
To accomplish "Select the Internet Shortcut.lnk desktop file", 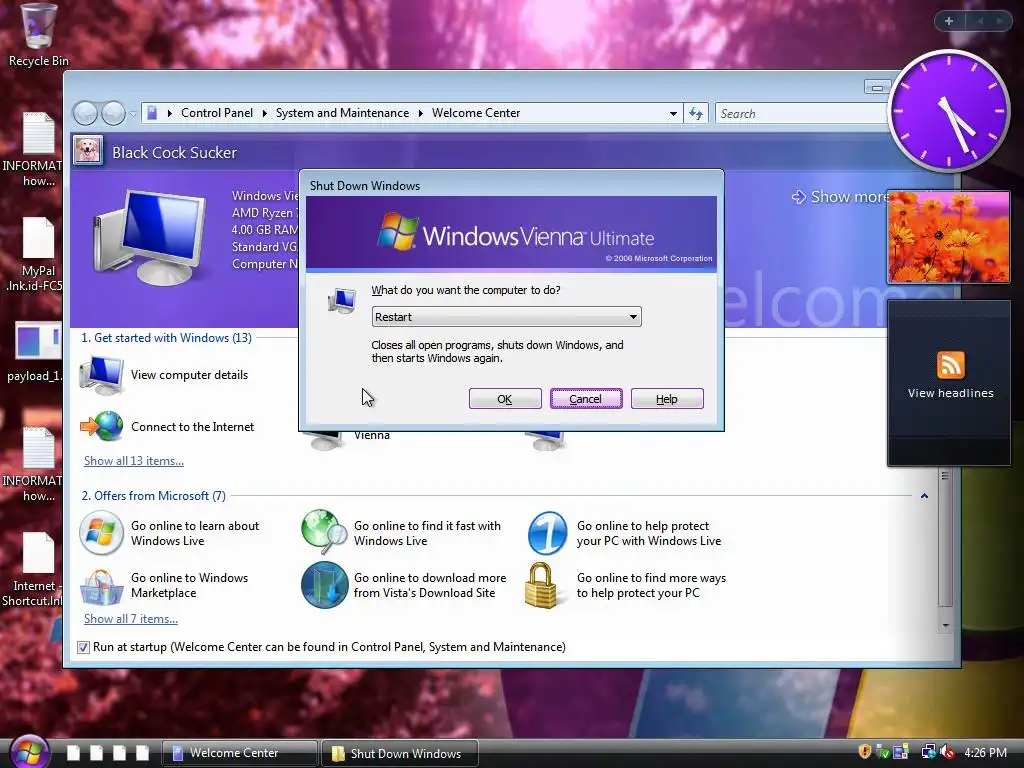I will [x=35, y=569].
